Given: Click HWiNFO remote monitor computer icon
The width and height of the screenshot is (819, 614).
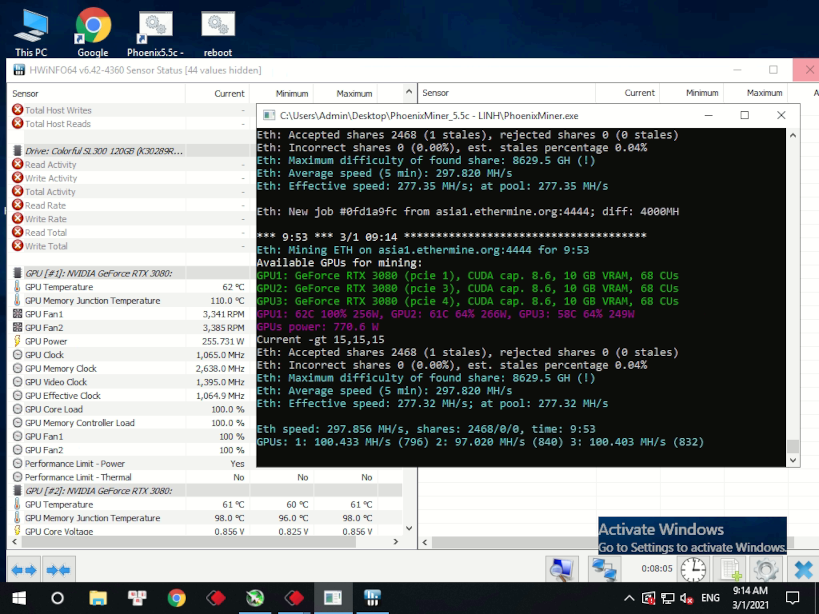Looking at the screenshot, I should tap(561, 569).
